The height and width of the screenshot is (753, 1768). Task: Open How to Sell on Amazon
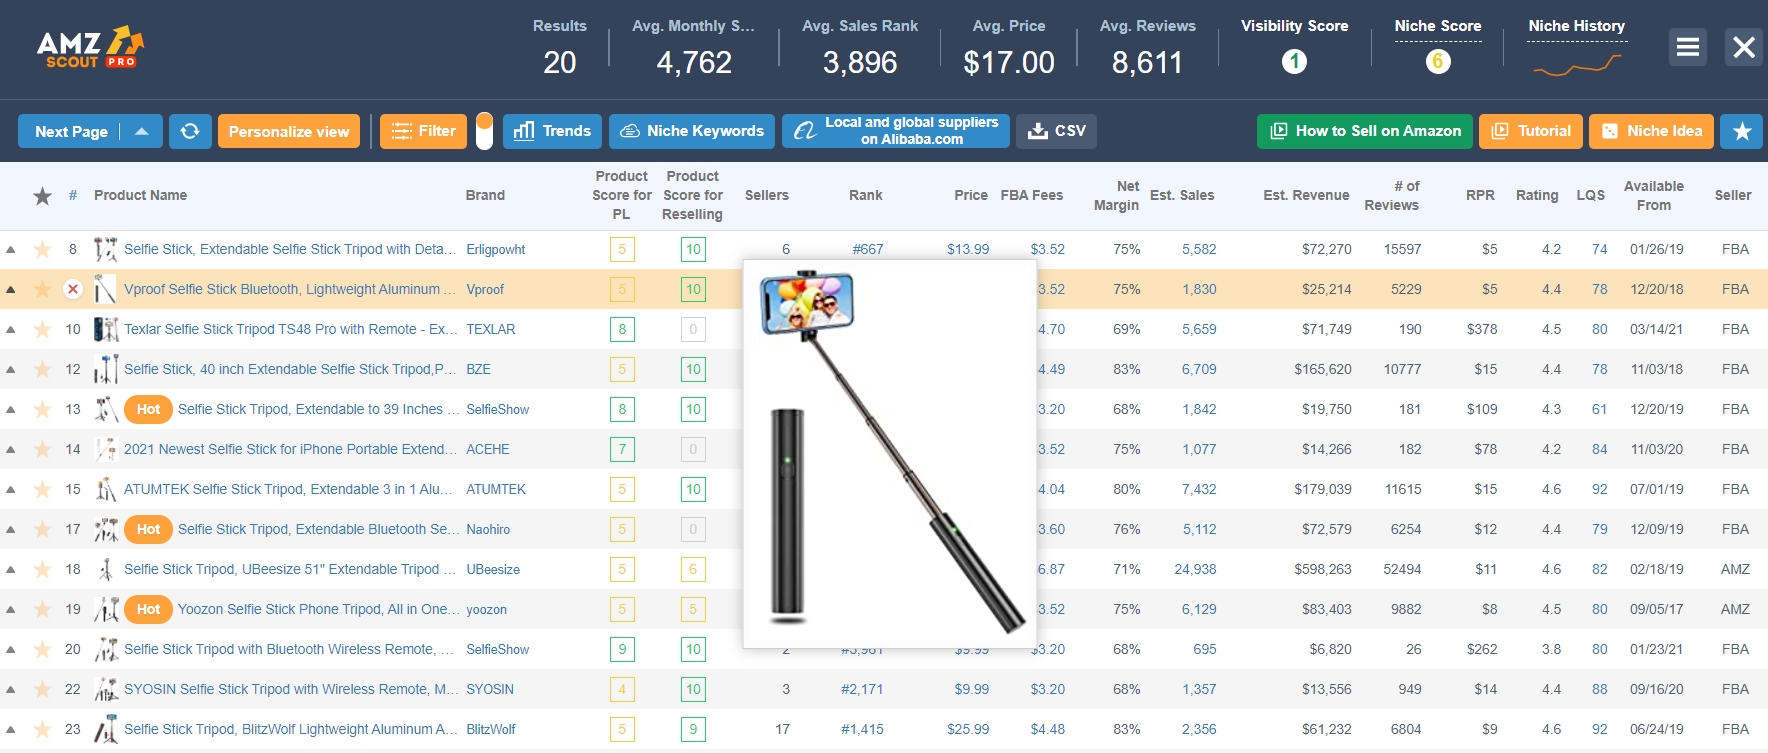1365,131
